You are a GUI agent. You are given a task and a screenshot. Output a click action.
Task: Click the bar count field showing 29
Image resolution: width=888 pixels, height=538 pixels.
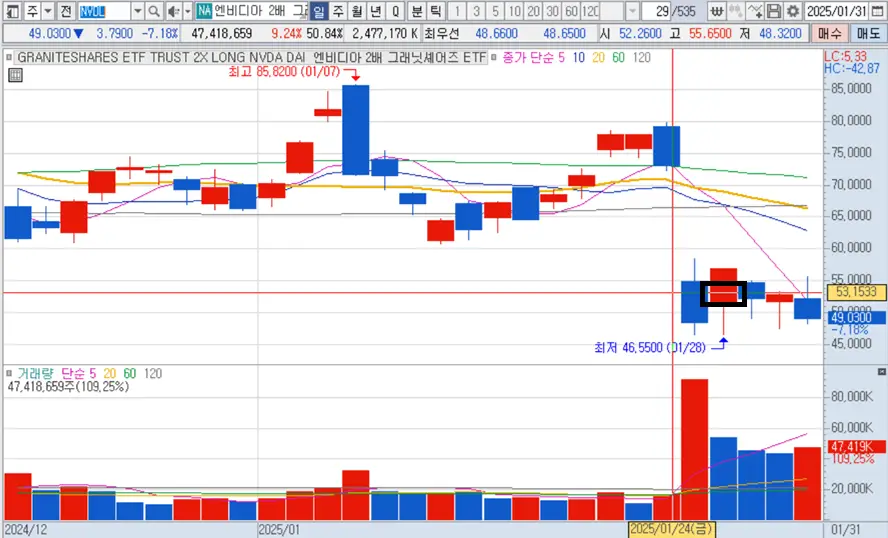[658, 11]
